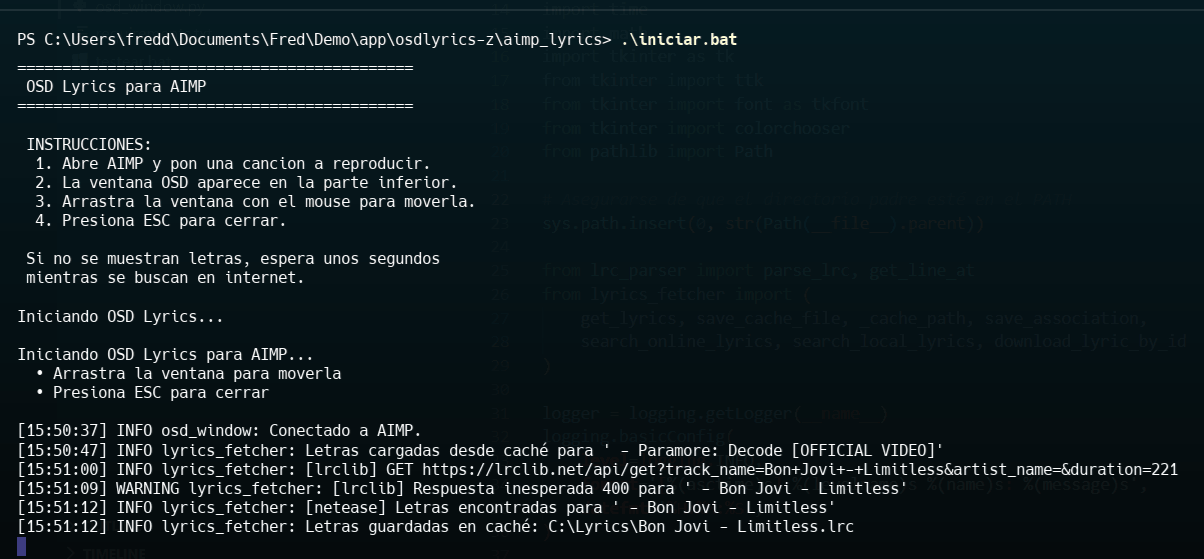Click the "Presiona ESC para cerrar" bullet line

161,393
